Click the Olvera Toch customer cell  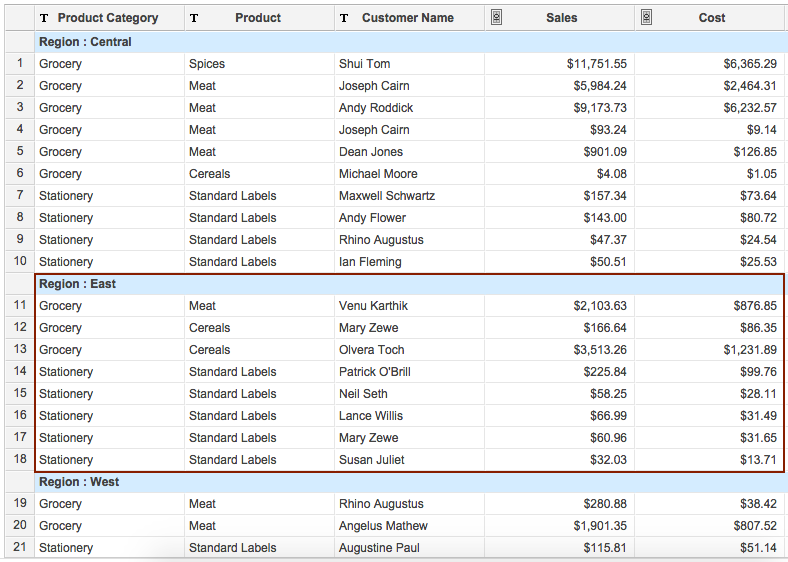(x=371, y=350)
